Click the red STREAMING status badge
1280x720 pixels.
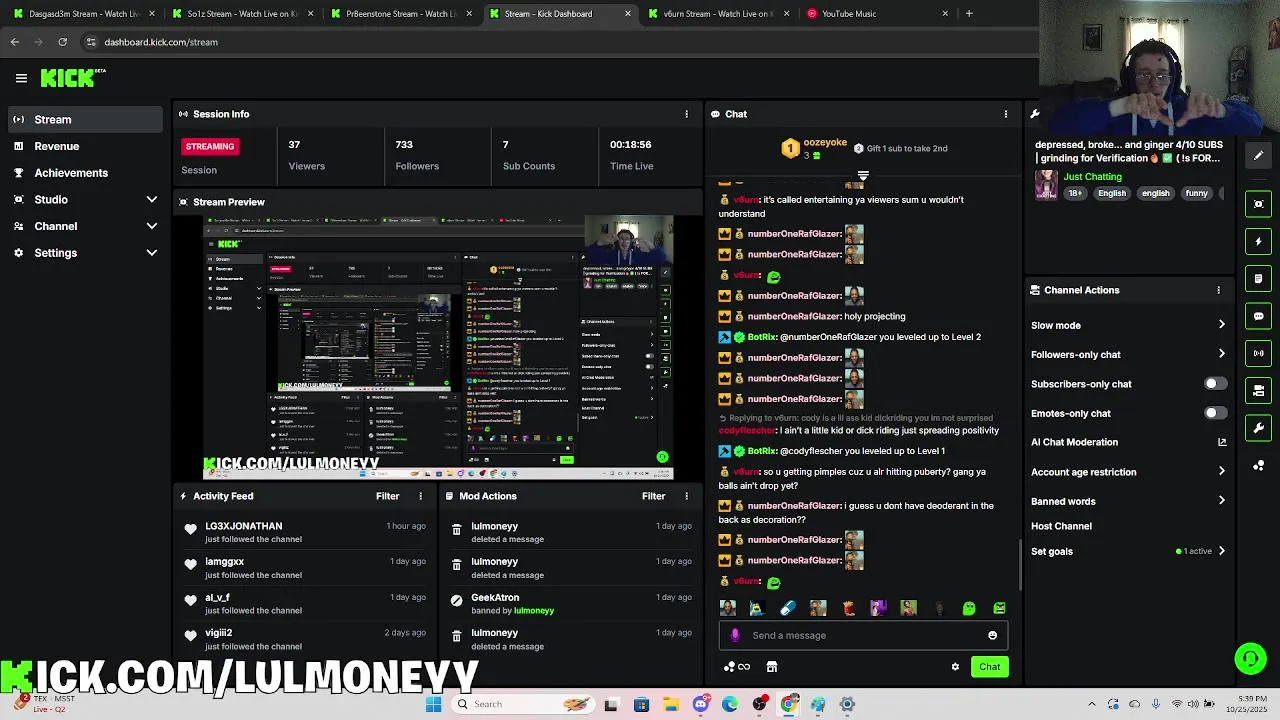[210, 146]
